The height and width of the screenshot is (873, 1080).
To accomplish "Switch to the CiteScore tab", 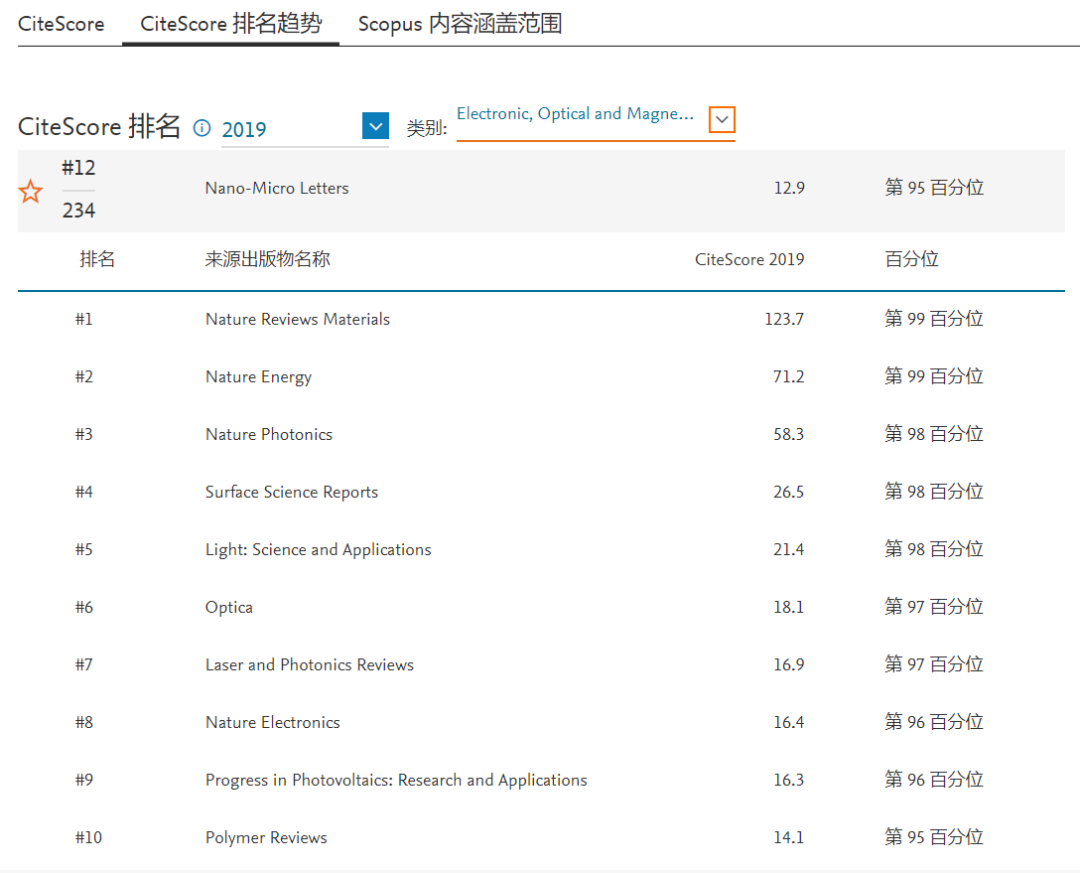I will [61, 24].
